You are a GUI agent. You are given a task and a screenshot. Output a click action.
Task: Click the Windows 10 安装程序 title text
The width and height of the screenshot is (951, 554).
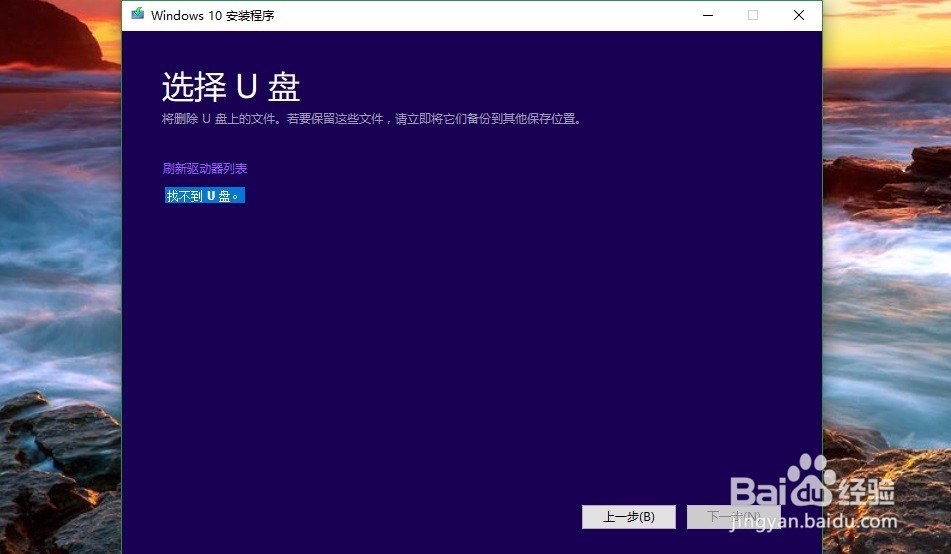click(x=212, y=15)
